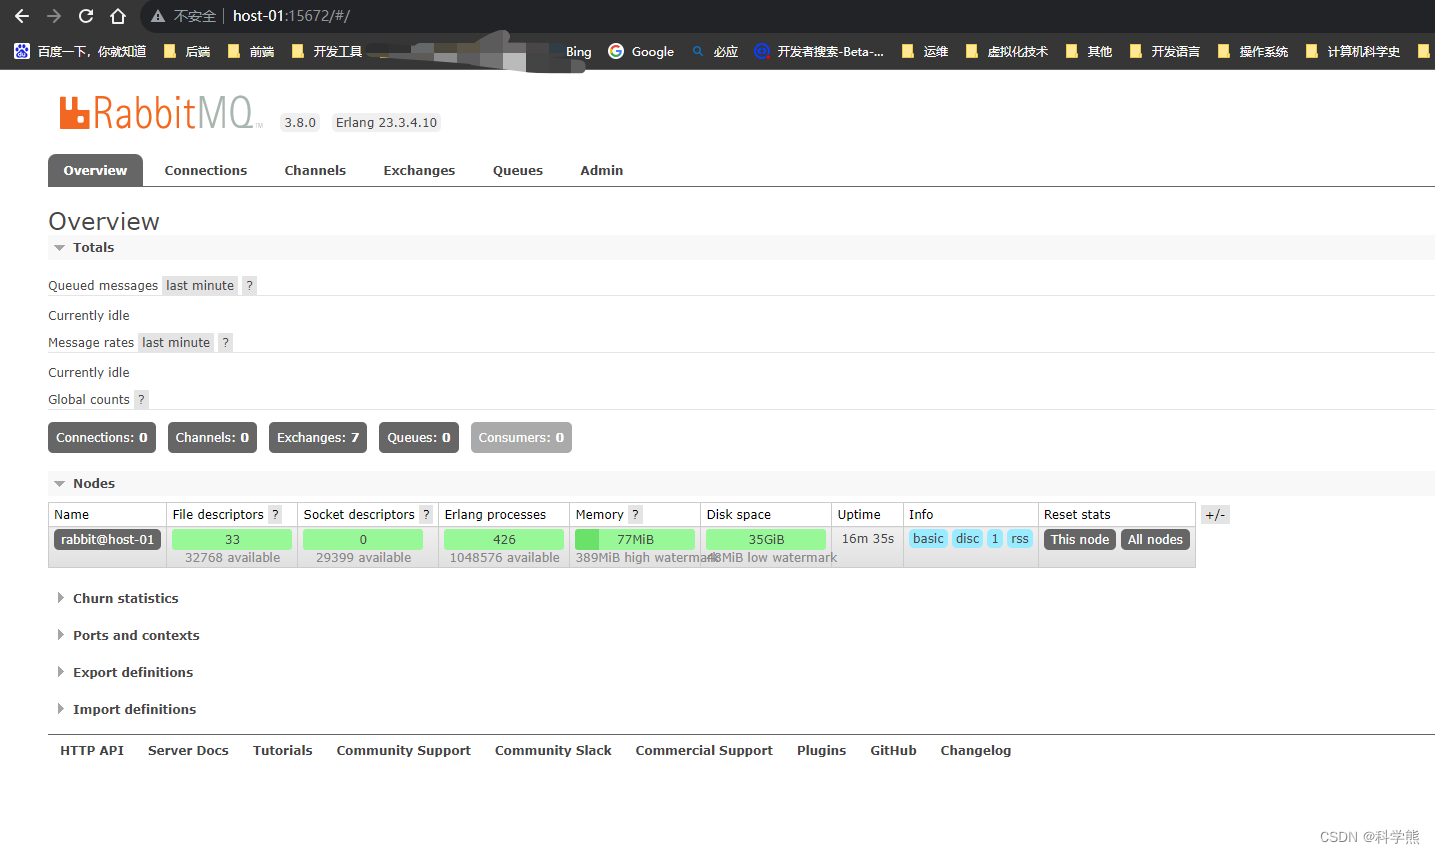The width and height of the screenshot is (1435, 854).
Task: Switch to the Admin tab
Action: click(x=602, y=171)
